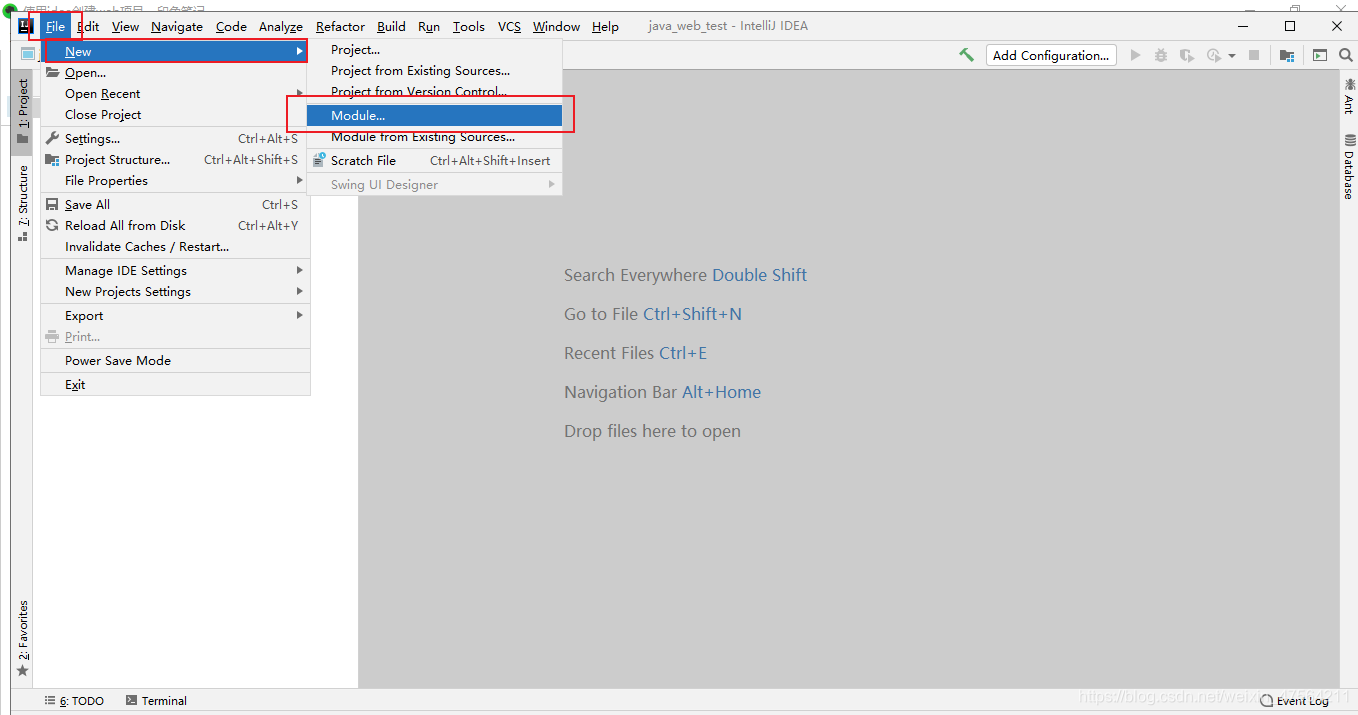This screenshot has width=1358, height=715.
Task: Open the Tools menu
Action: [469, 26]
